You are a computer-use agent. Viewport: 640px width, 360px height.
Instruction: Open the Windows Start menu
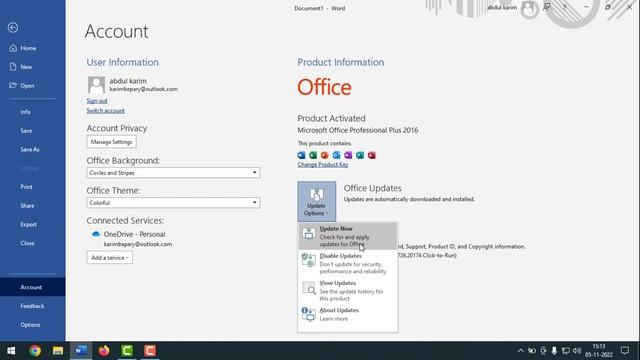[x=11, y=351]
